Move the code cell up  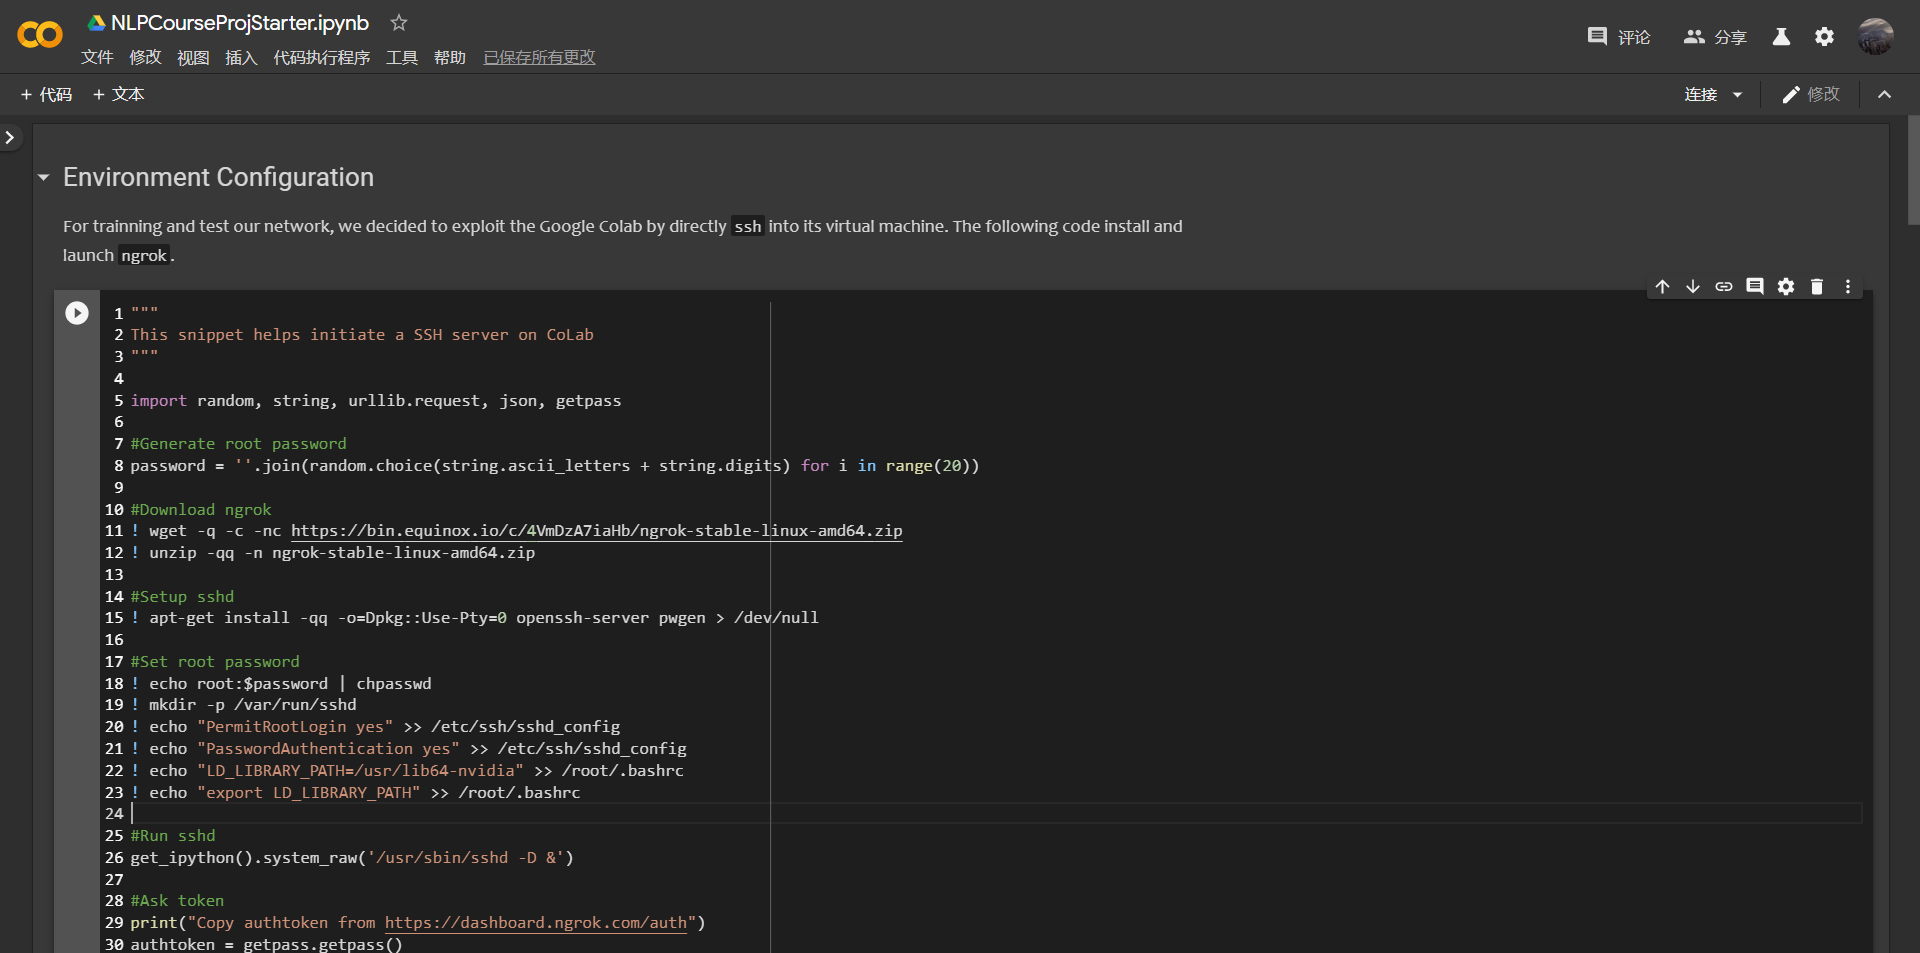[1663, 287]
